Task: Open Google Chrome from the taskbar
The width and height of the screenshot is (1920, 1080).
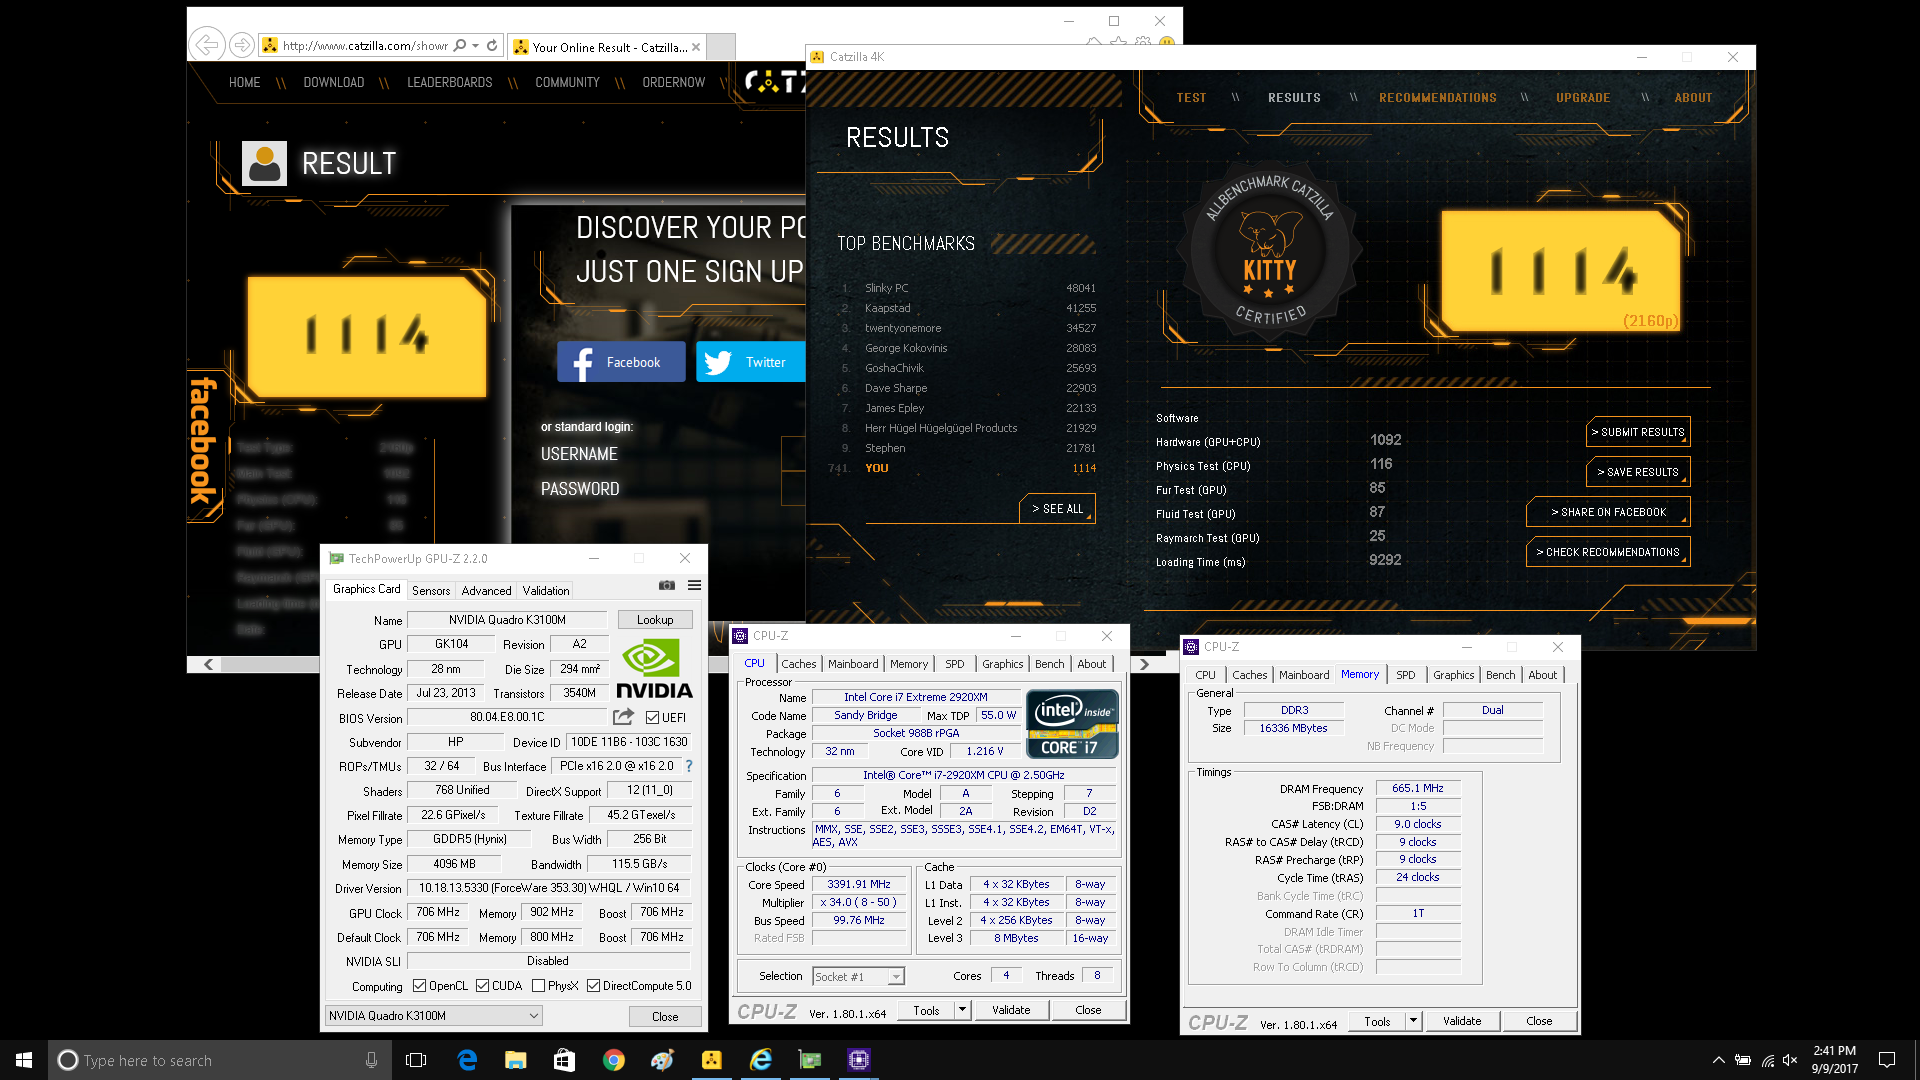Action: [x=614, y=1060]
